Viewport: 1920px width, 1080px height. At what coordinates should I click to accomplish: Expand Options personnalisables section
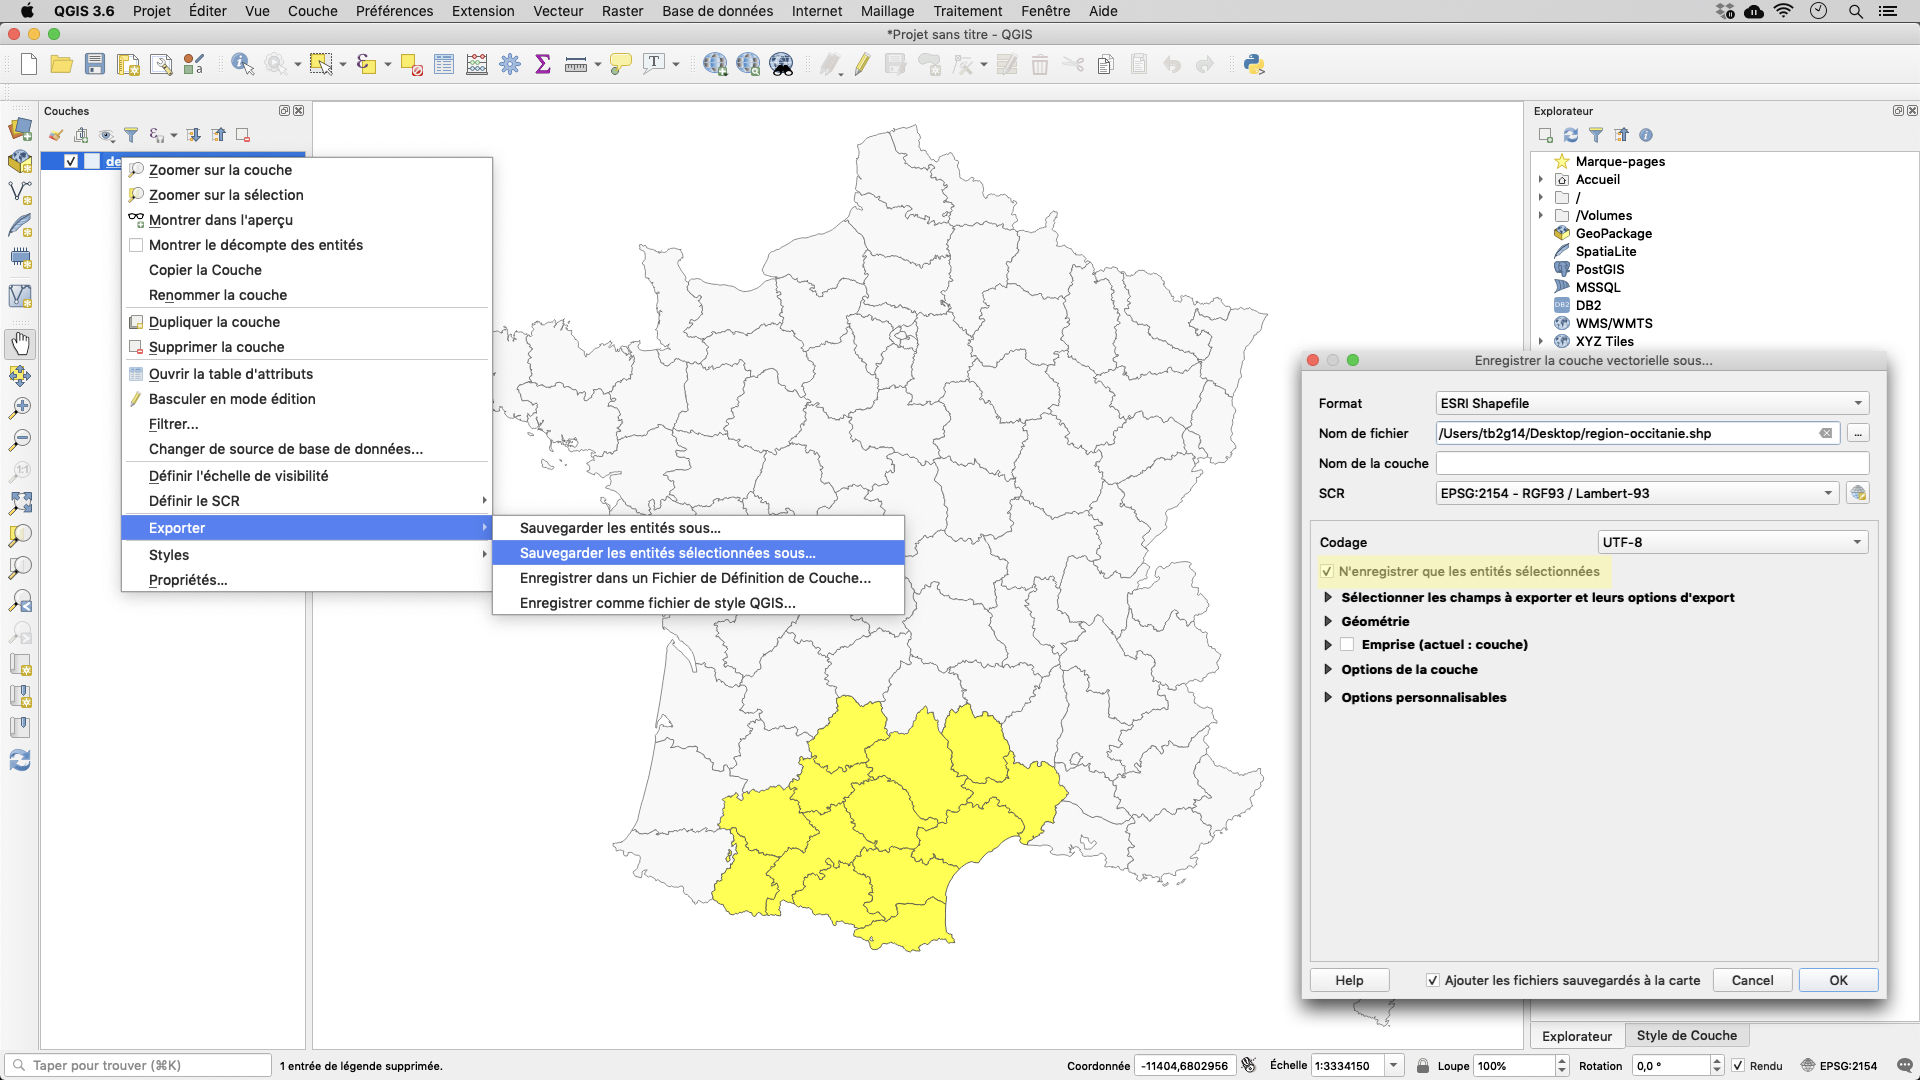pos(1328,698)
